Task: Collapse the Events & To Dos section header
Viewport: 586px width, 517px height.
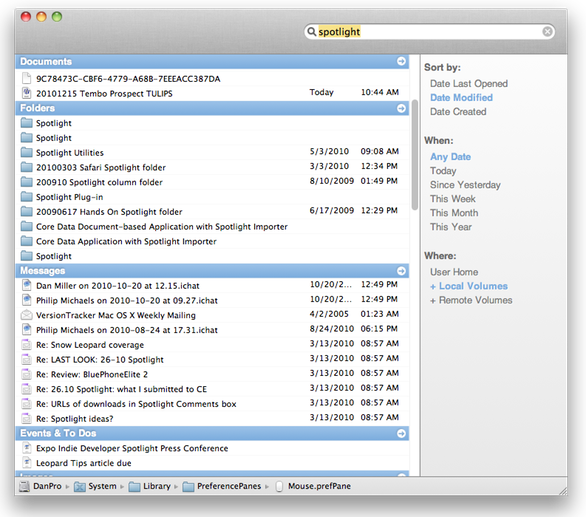Action: point(212,433)
